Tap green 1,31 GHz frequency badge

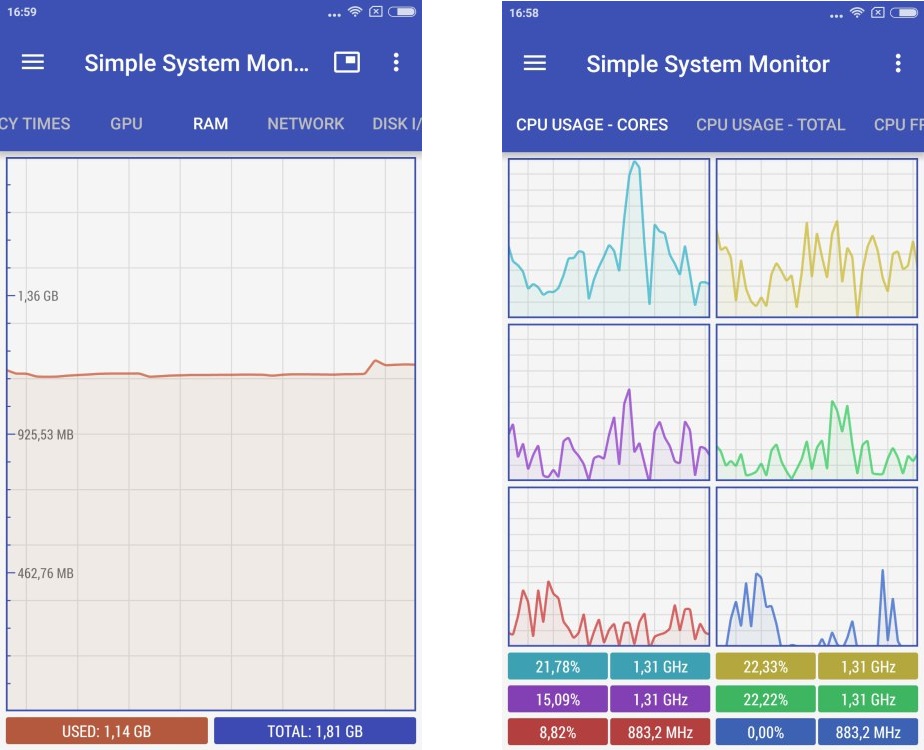[868, 699]
